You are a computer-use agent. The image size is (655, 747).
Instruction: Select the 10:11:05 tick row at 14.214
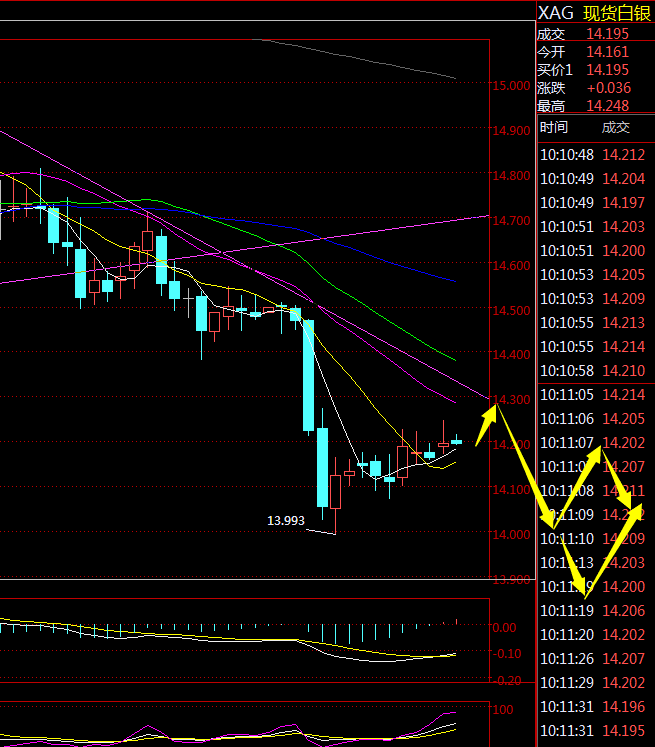(x=593, y=394)
